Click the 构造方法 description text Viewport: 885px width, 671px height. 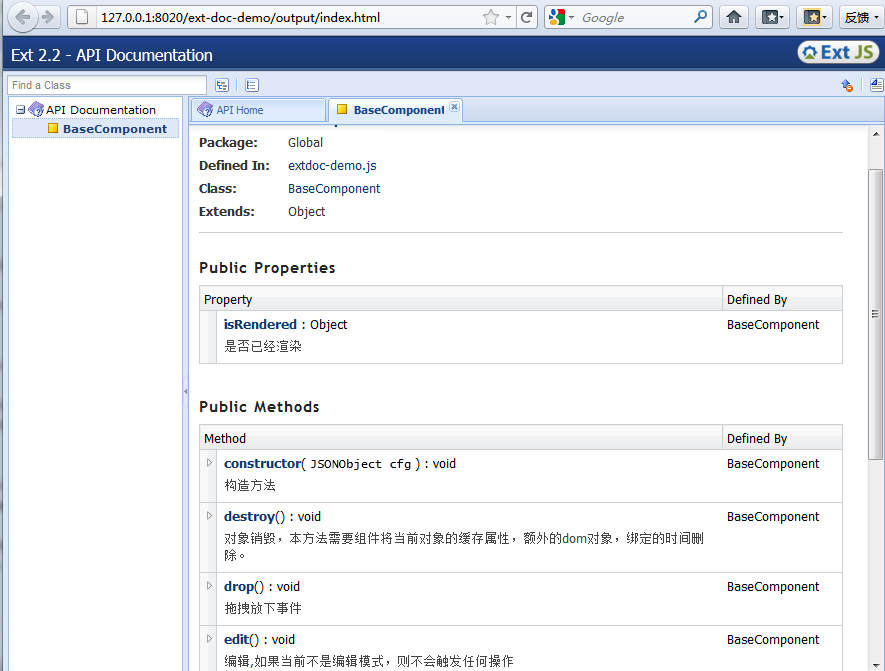[x=250, y=485]
